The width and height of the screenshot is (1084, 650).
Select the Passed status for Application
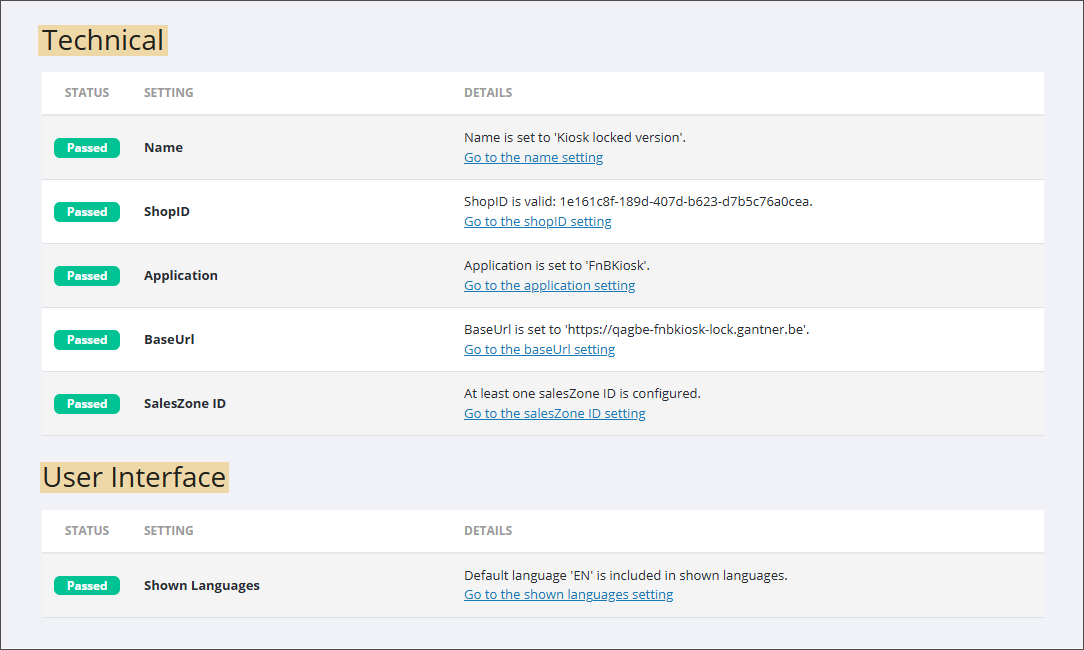click(x=87, y=276)
